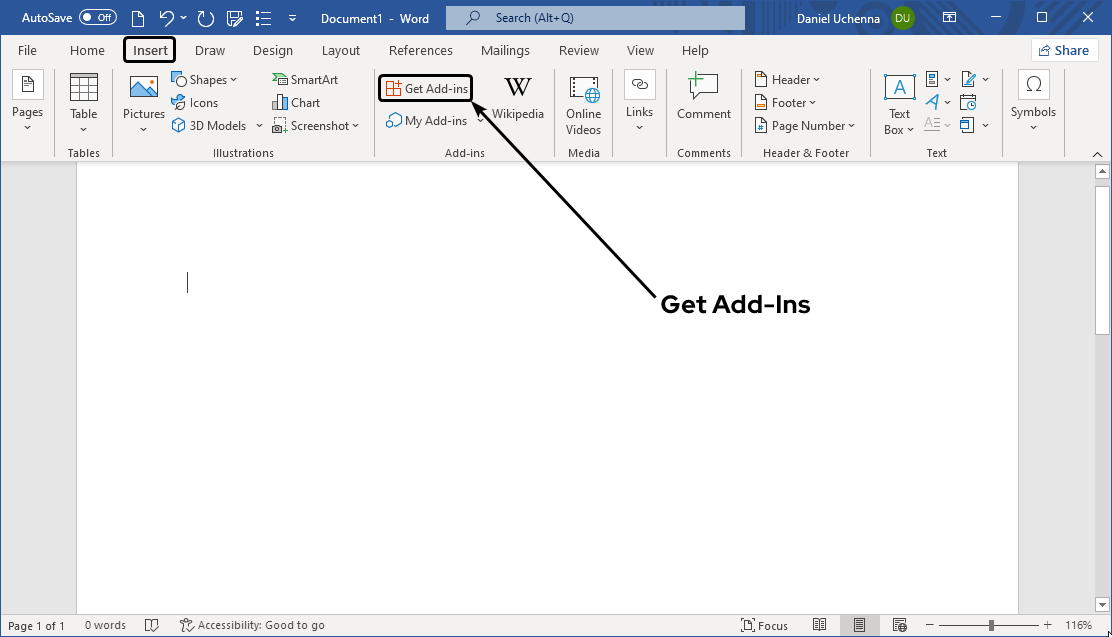This screenshot has width=1112, height=637.
Task: Click the Share button
Action: [x=1064, y=49]
